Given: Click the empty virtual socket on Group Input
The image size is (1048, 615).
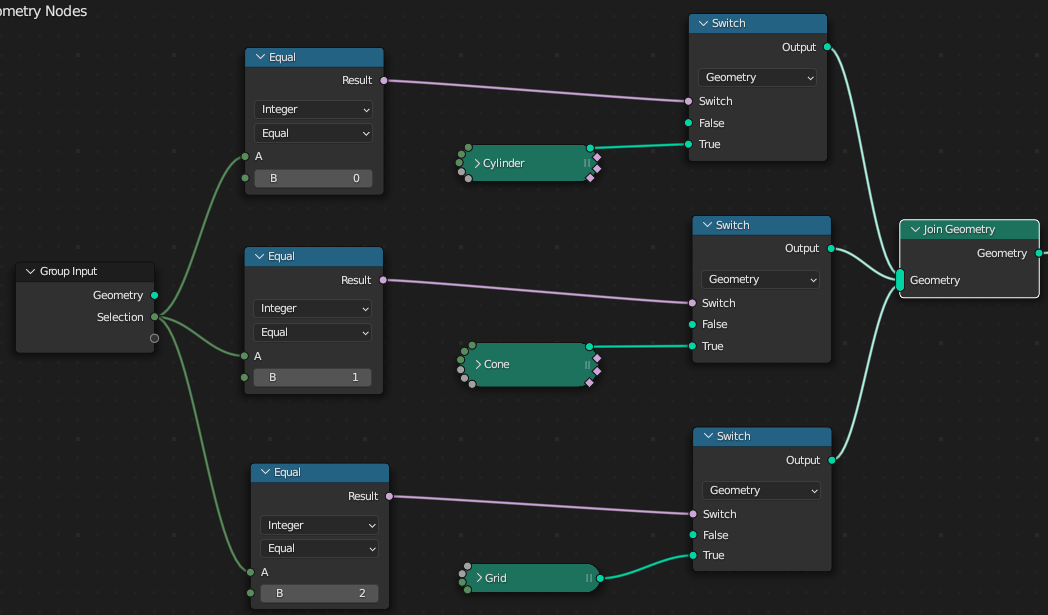Looking at the screenshot, I should click(x=154, y=338).
